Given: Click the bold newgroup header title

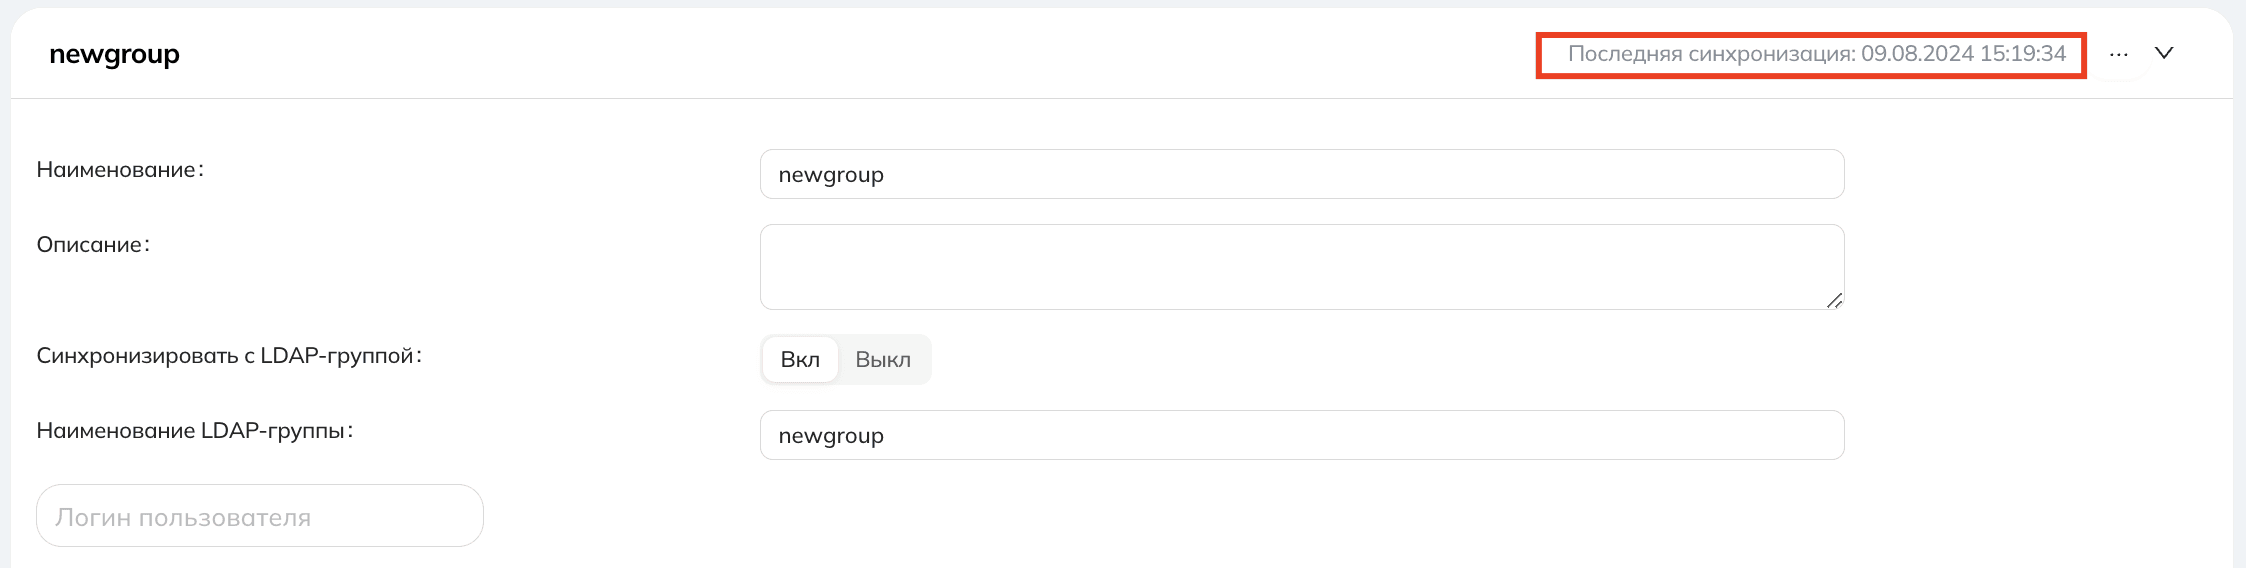Looking at the screenshot, I should tap(114, 55).
